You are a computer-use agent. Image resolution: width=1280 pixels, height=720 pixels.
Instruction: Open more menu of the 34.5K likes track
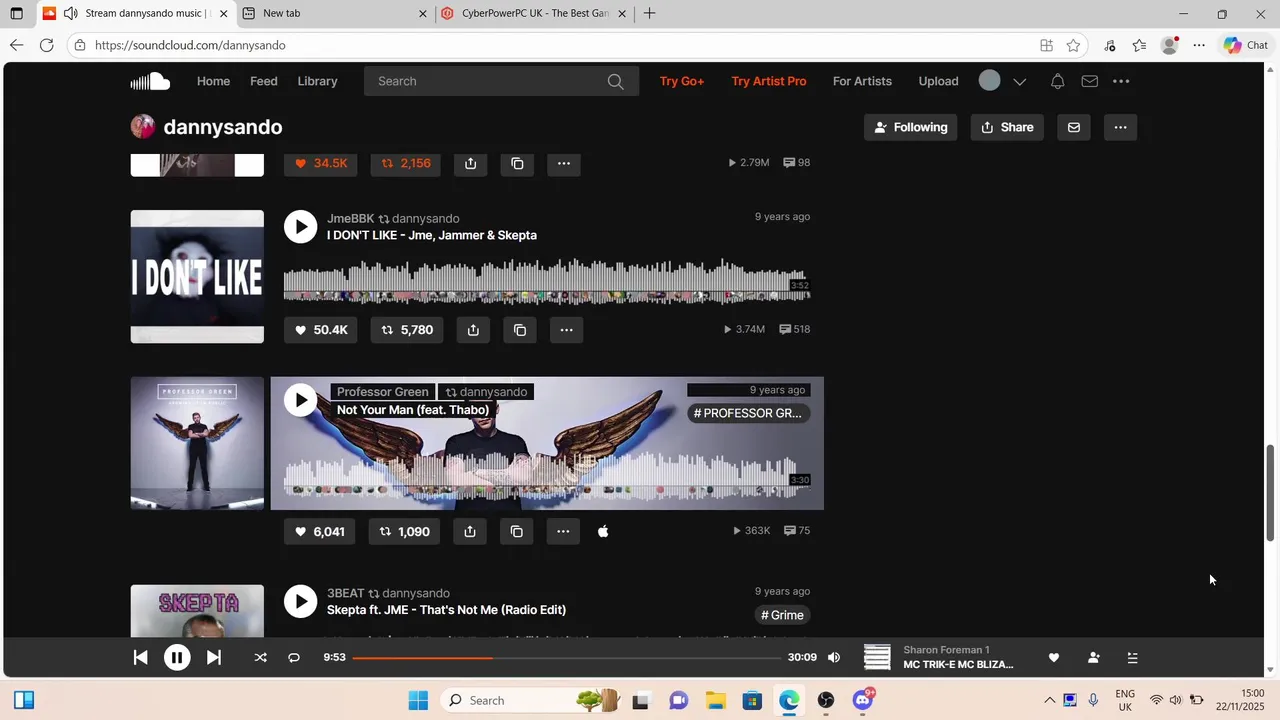pyautogui.click(x=564, y=163)
